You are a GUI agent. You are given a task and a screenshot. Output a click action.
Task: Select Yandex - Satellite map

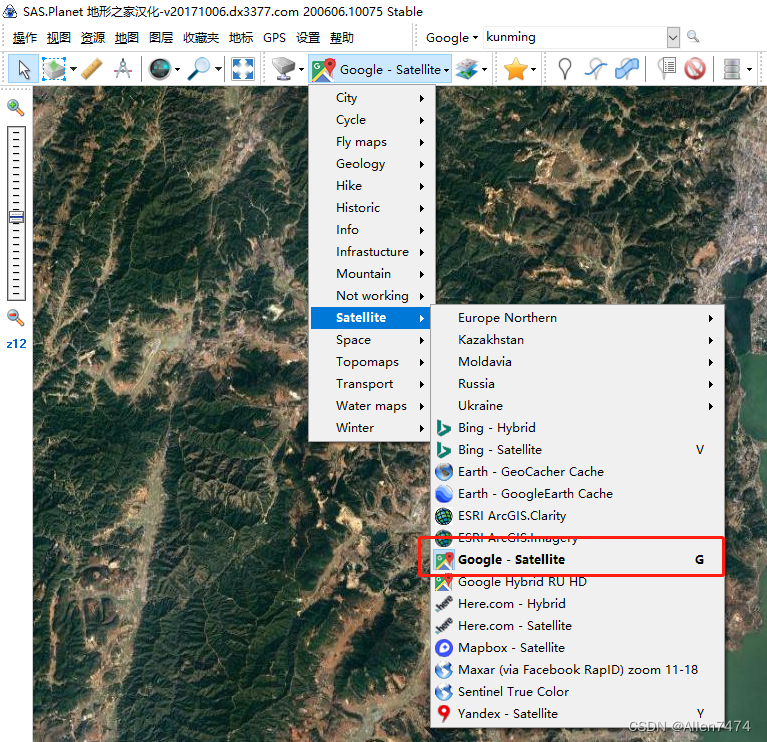[578, 714]
